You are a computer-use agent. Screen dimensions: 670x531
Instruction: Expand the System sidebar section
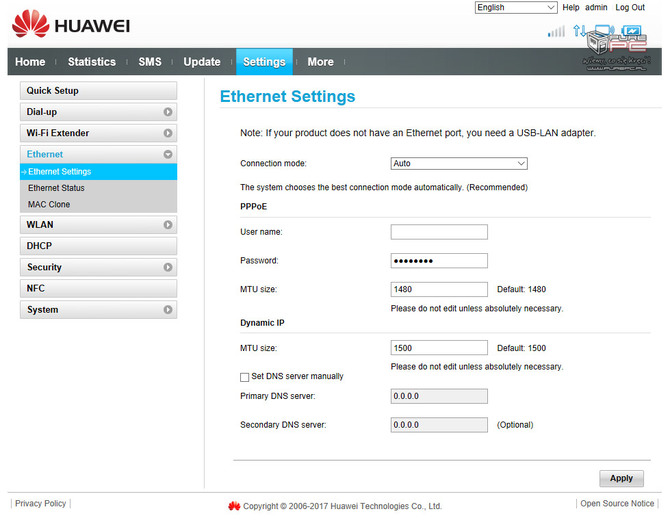coord(168,310)
